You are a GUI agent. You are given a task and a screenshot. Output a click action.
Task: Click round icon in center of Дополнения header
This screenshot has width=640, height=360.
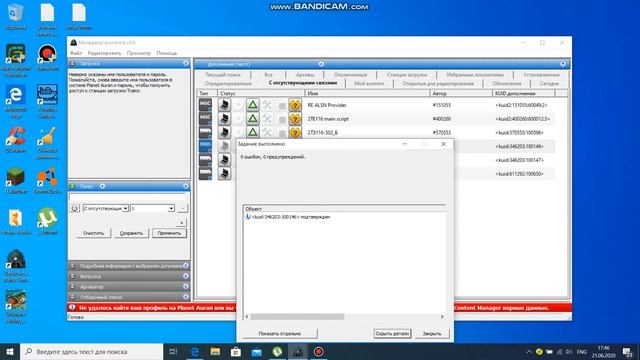[x=321, y=64]
